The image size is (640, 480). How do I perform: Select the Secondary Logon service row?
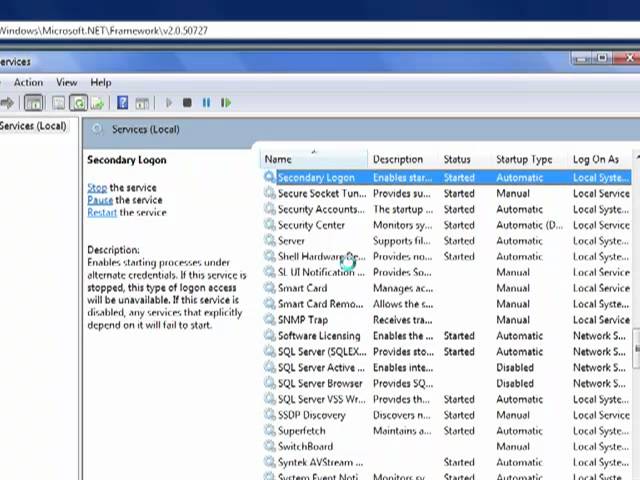[x=447, y=177]
